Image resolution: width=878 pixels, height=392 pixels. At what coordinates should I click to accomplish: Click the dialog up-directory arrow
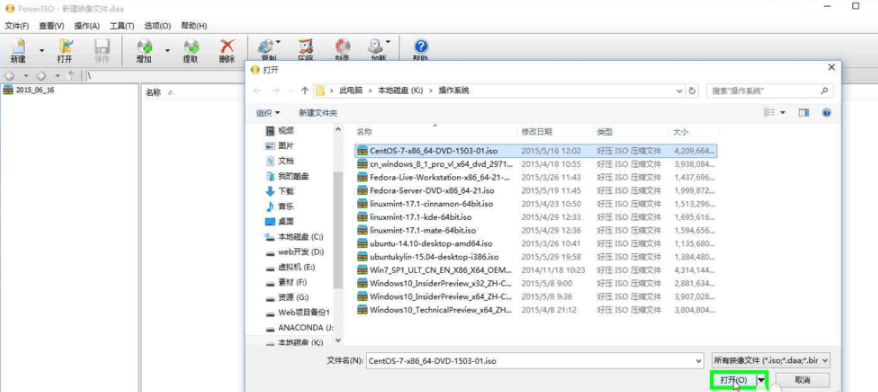305,91
